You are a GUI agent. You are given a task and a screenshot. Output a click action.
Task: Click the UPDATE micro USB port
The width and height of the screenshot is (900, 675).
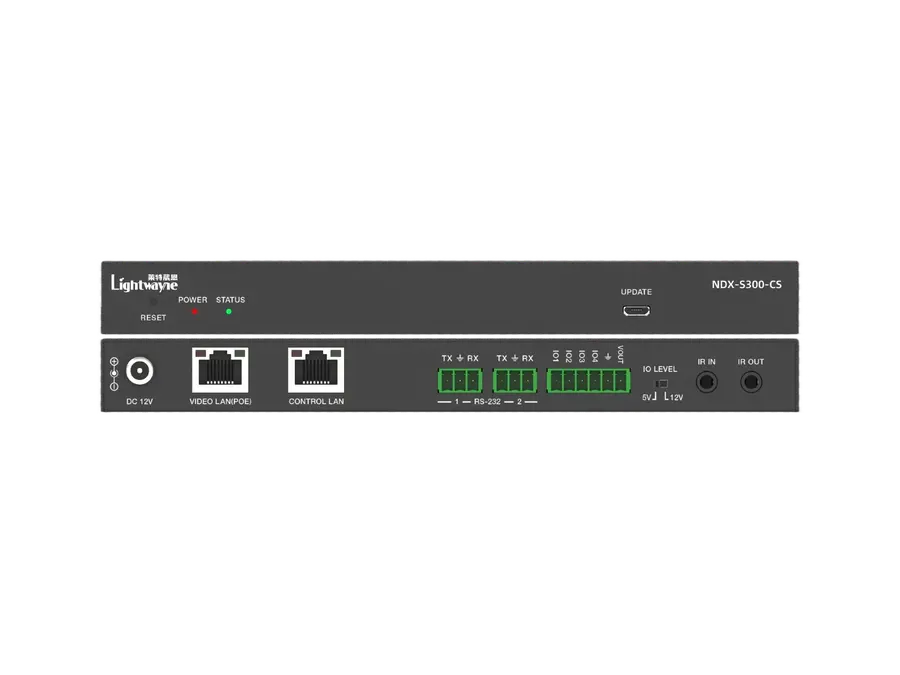[637, 311]
